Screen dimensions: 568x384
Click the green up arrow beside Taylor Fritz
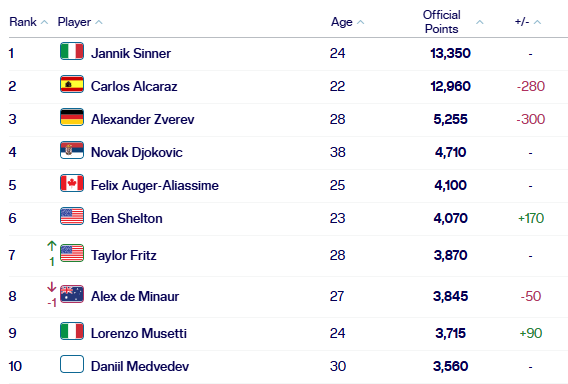click(52, 246)
